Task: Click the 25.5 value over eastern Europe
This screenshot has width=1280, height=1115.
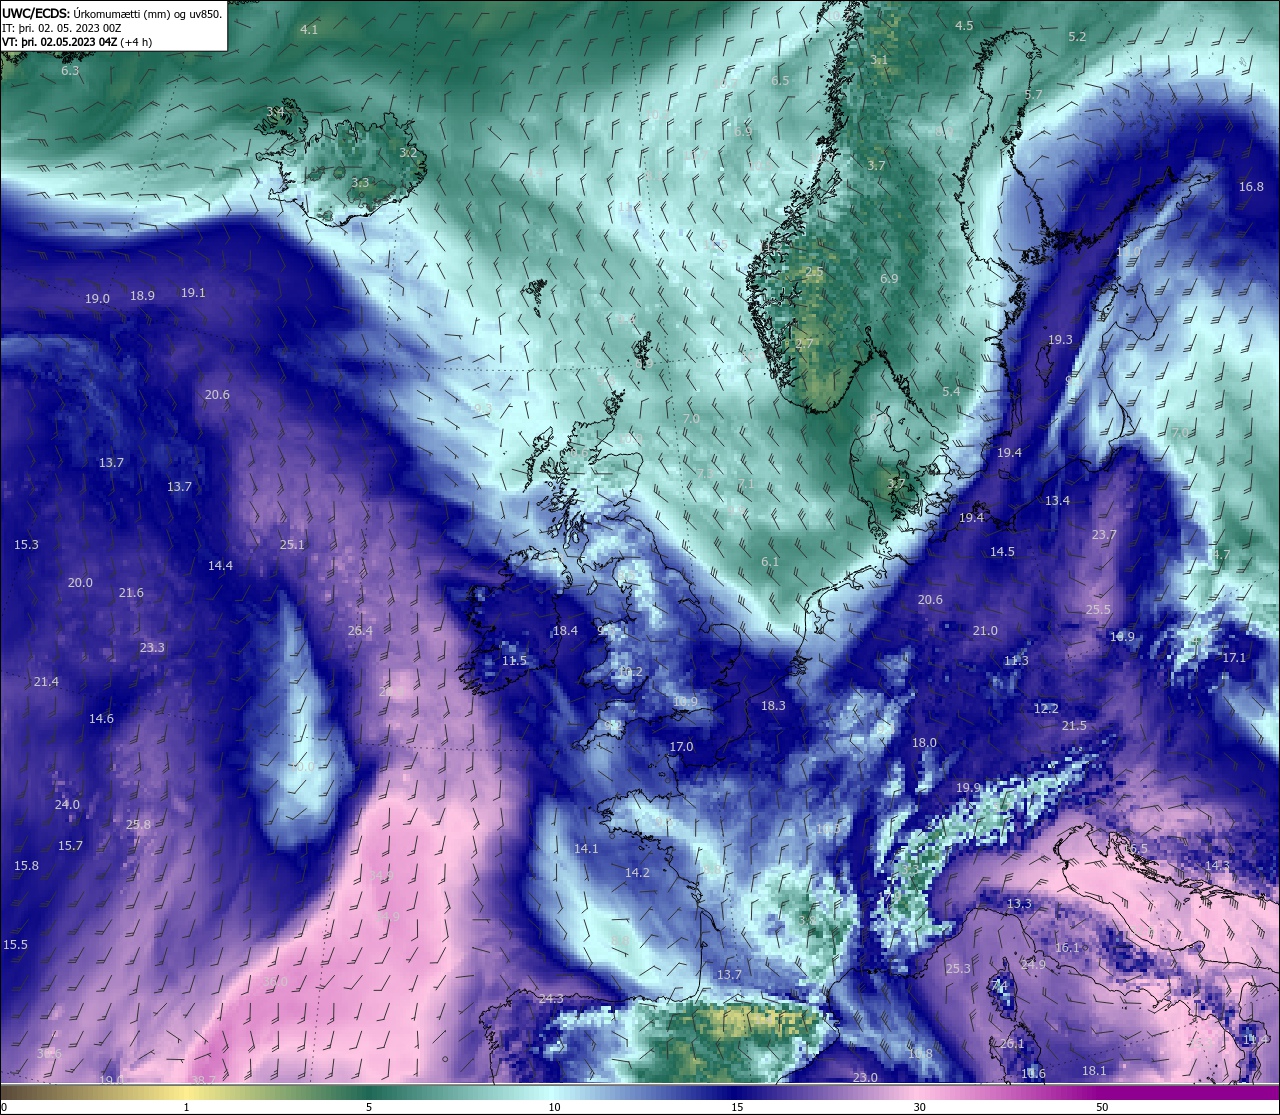Action: 1098,610
